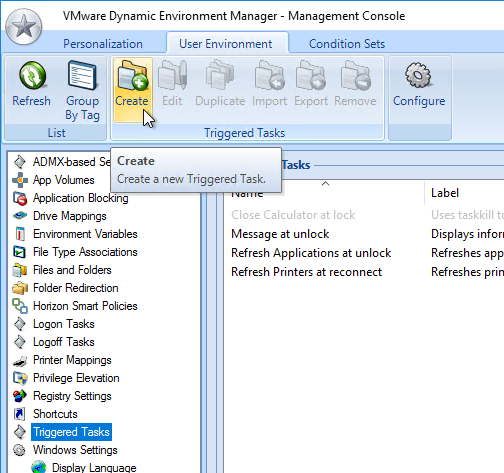Select the Message at unlock task
The width and height of the screenshot is (504, 473).
[280, 234]
